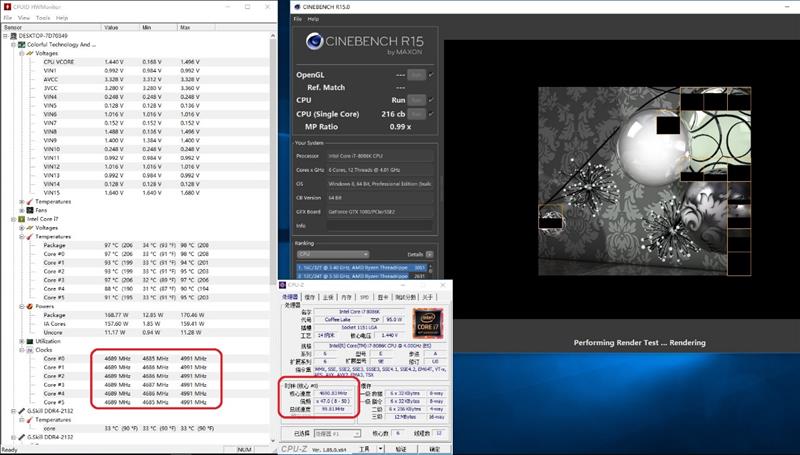Open the 工具 dropdown arrow in CPU-Z
Screen dimensions: 800x455
[380, 449]
